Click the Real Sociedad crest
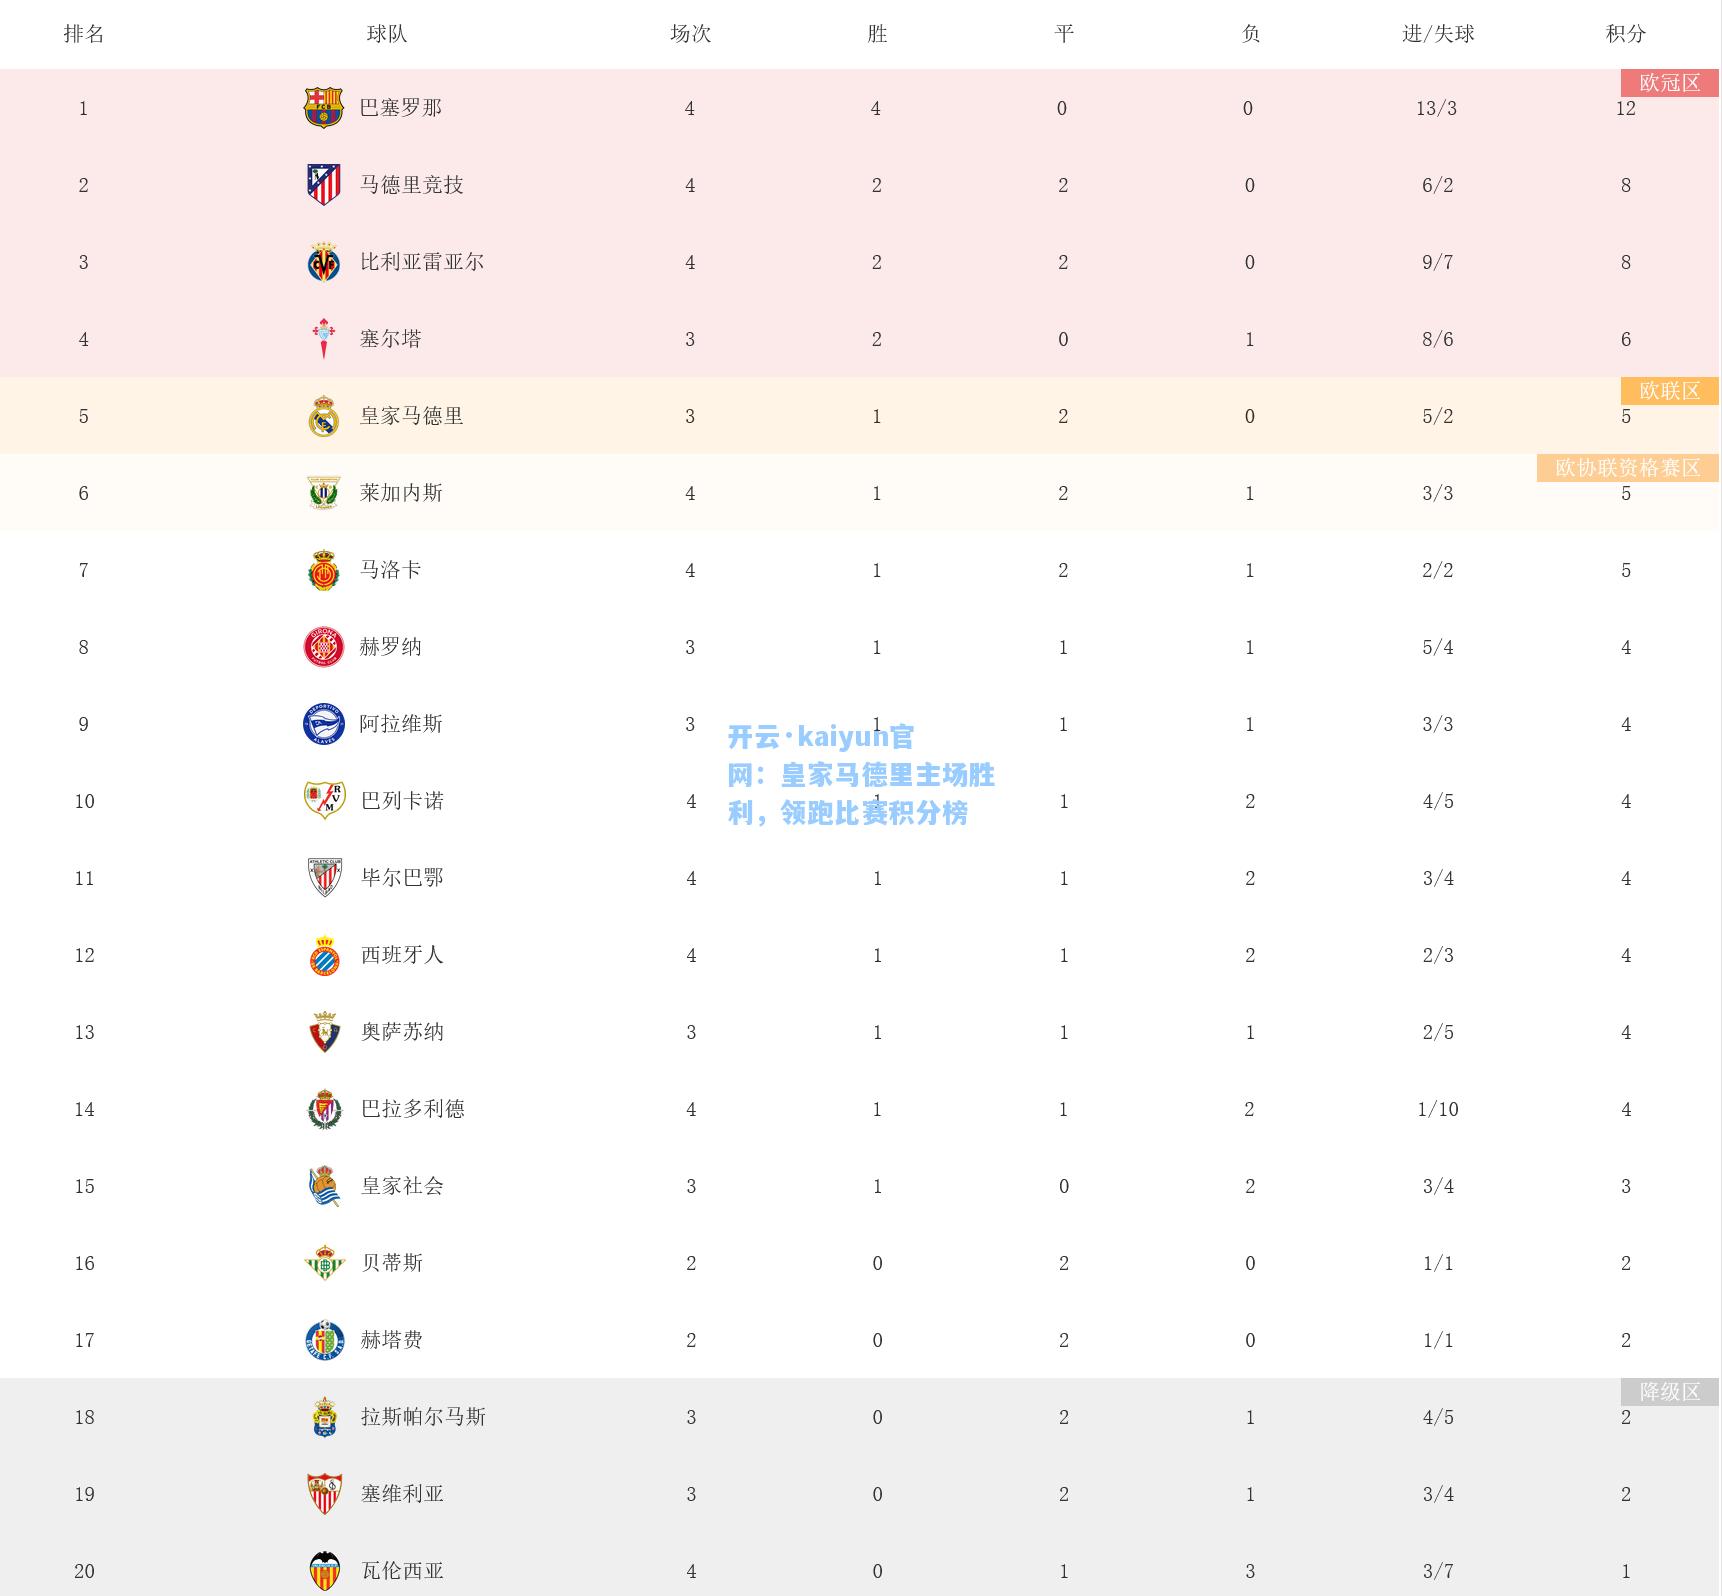Image resolution: width=1722 pixels, height=1596 pixels. (324, 1186)
